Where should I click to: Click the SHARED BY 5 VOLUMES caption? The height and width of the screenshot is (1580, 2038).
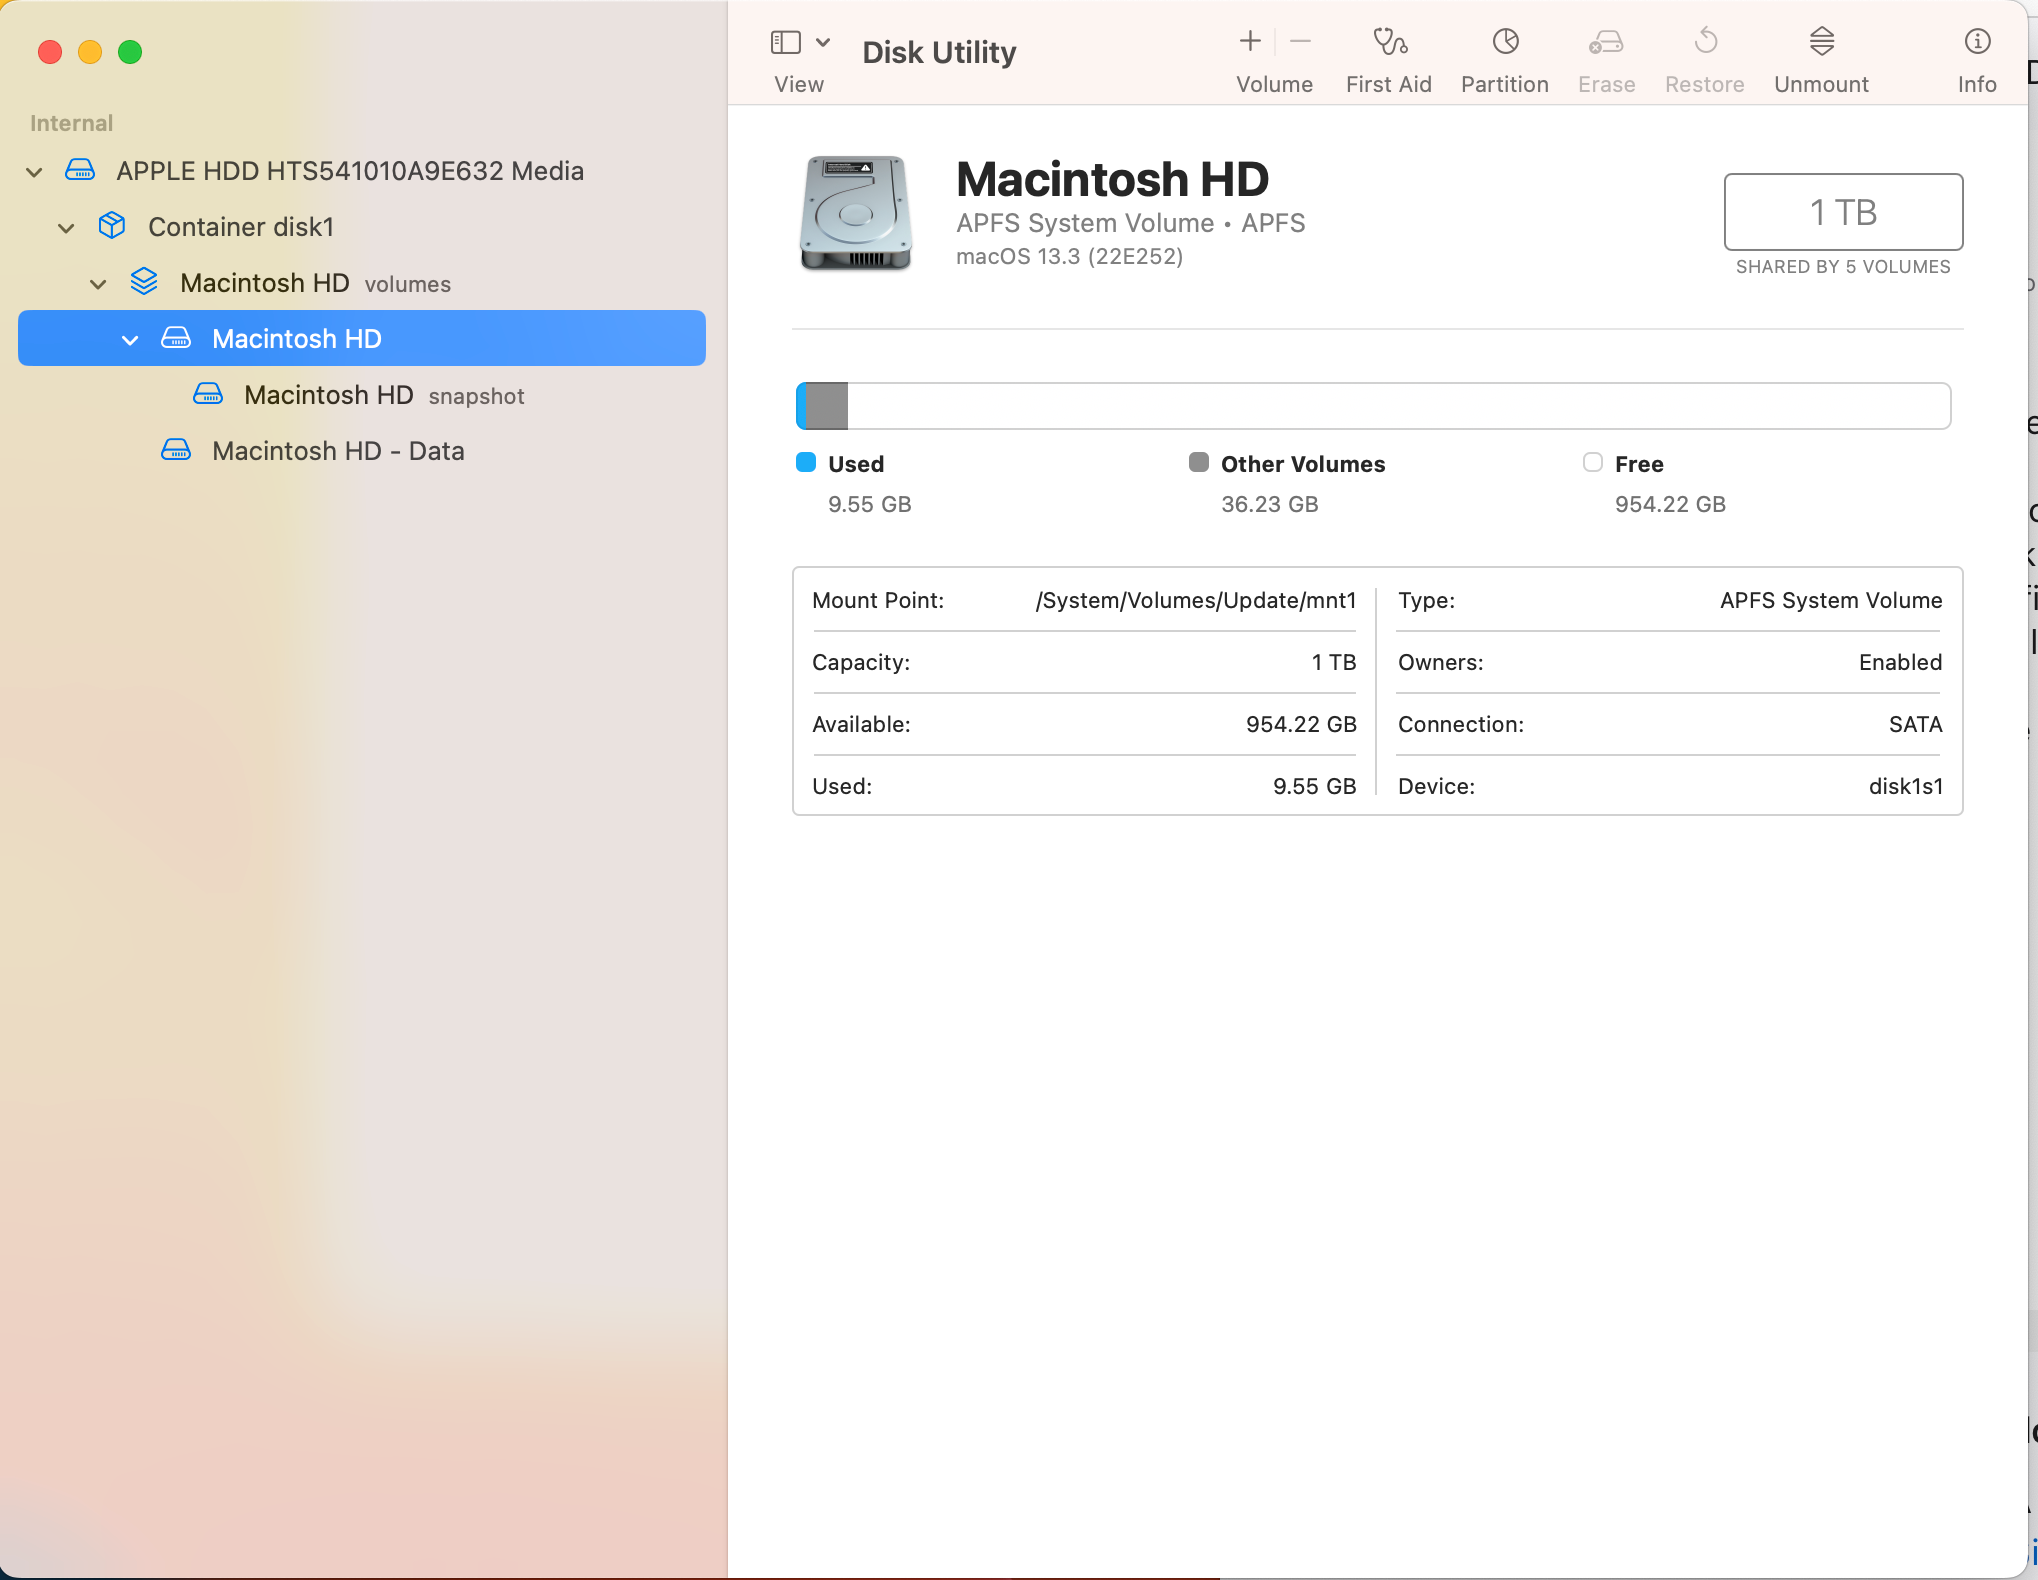1843,267
